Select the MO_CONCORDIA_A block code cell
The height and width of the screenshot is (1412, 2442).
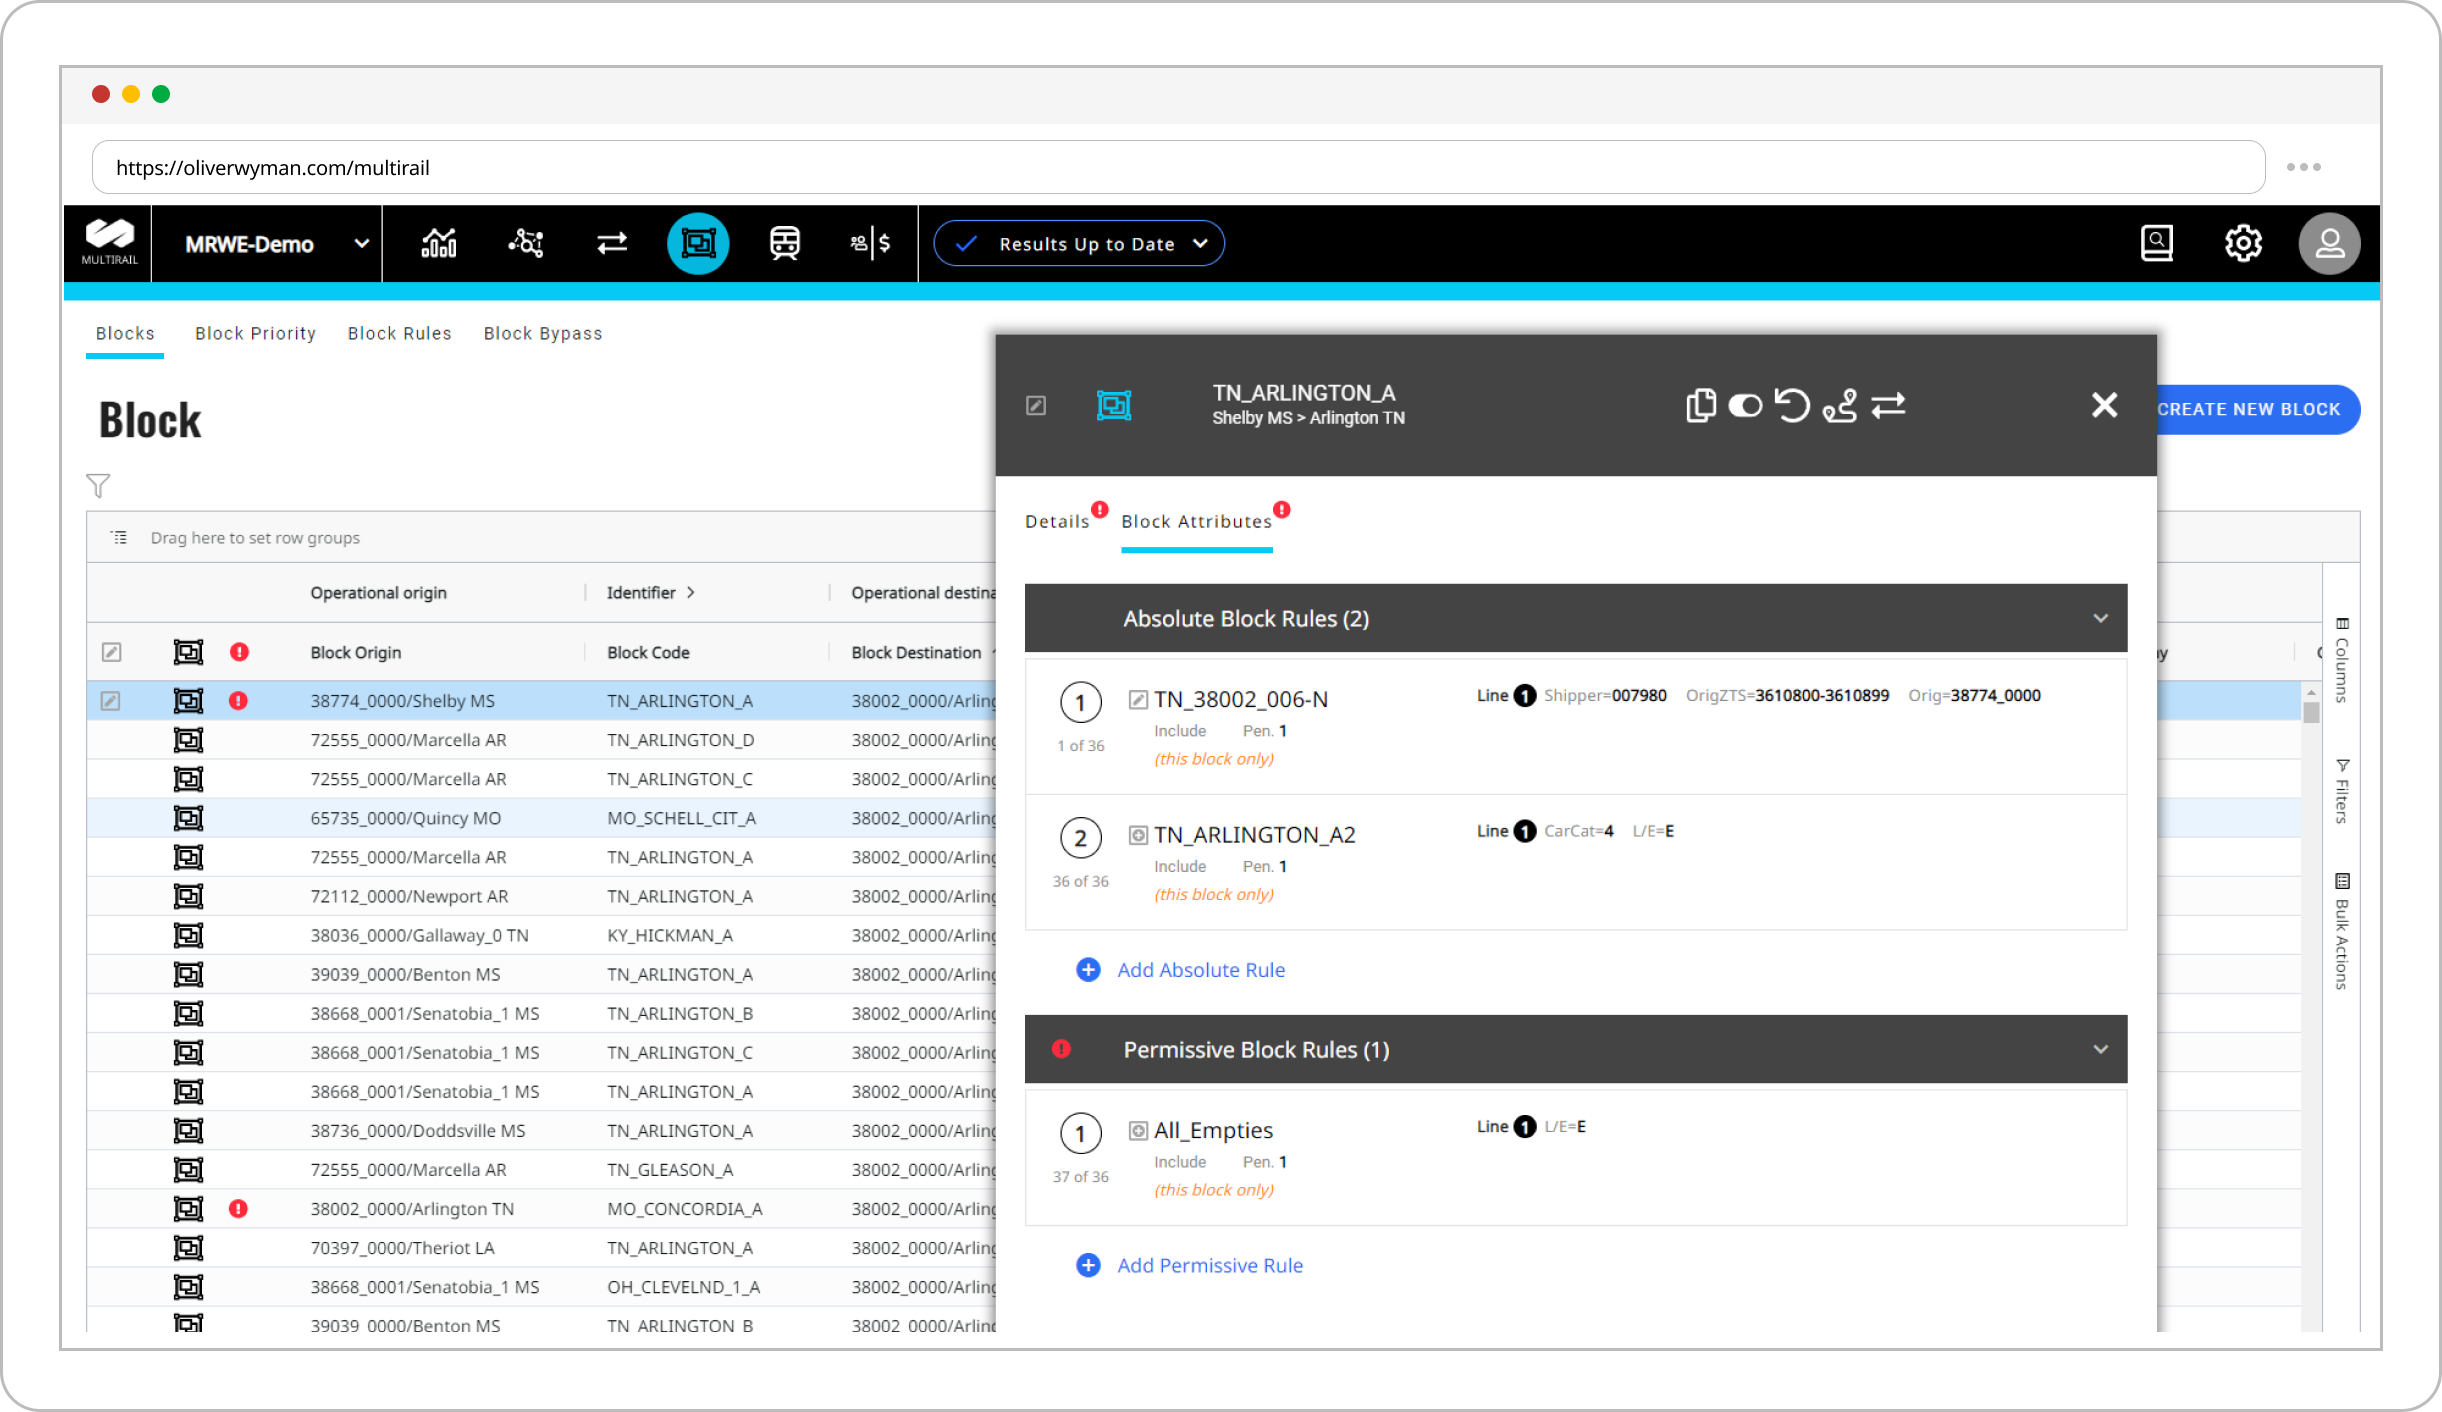685,1209
